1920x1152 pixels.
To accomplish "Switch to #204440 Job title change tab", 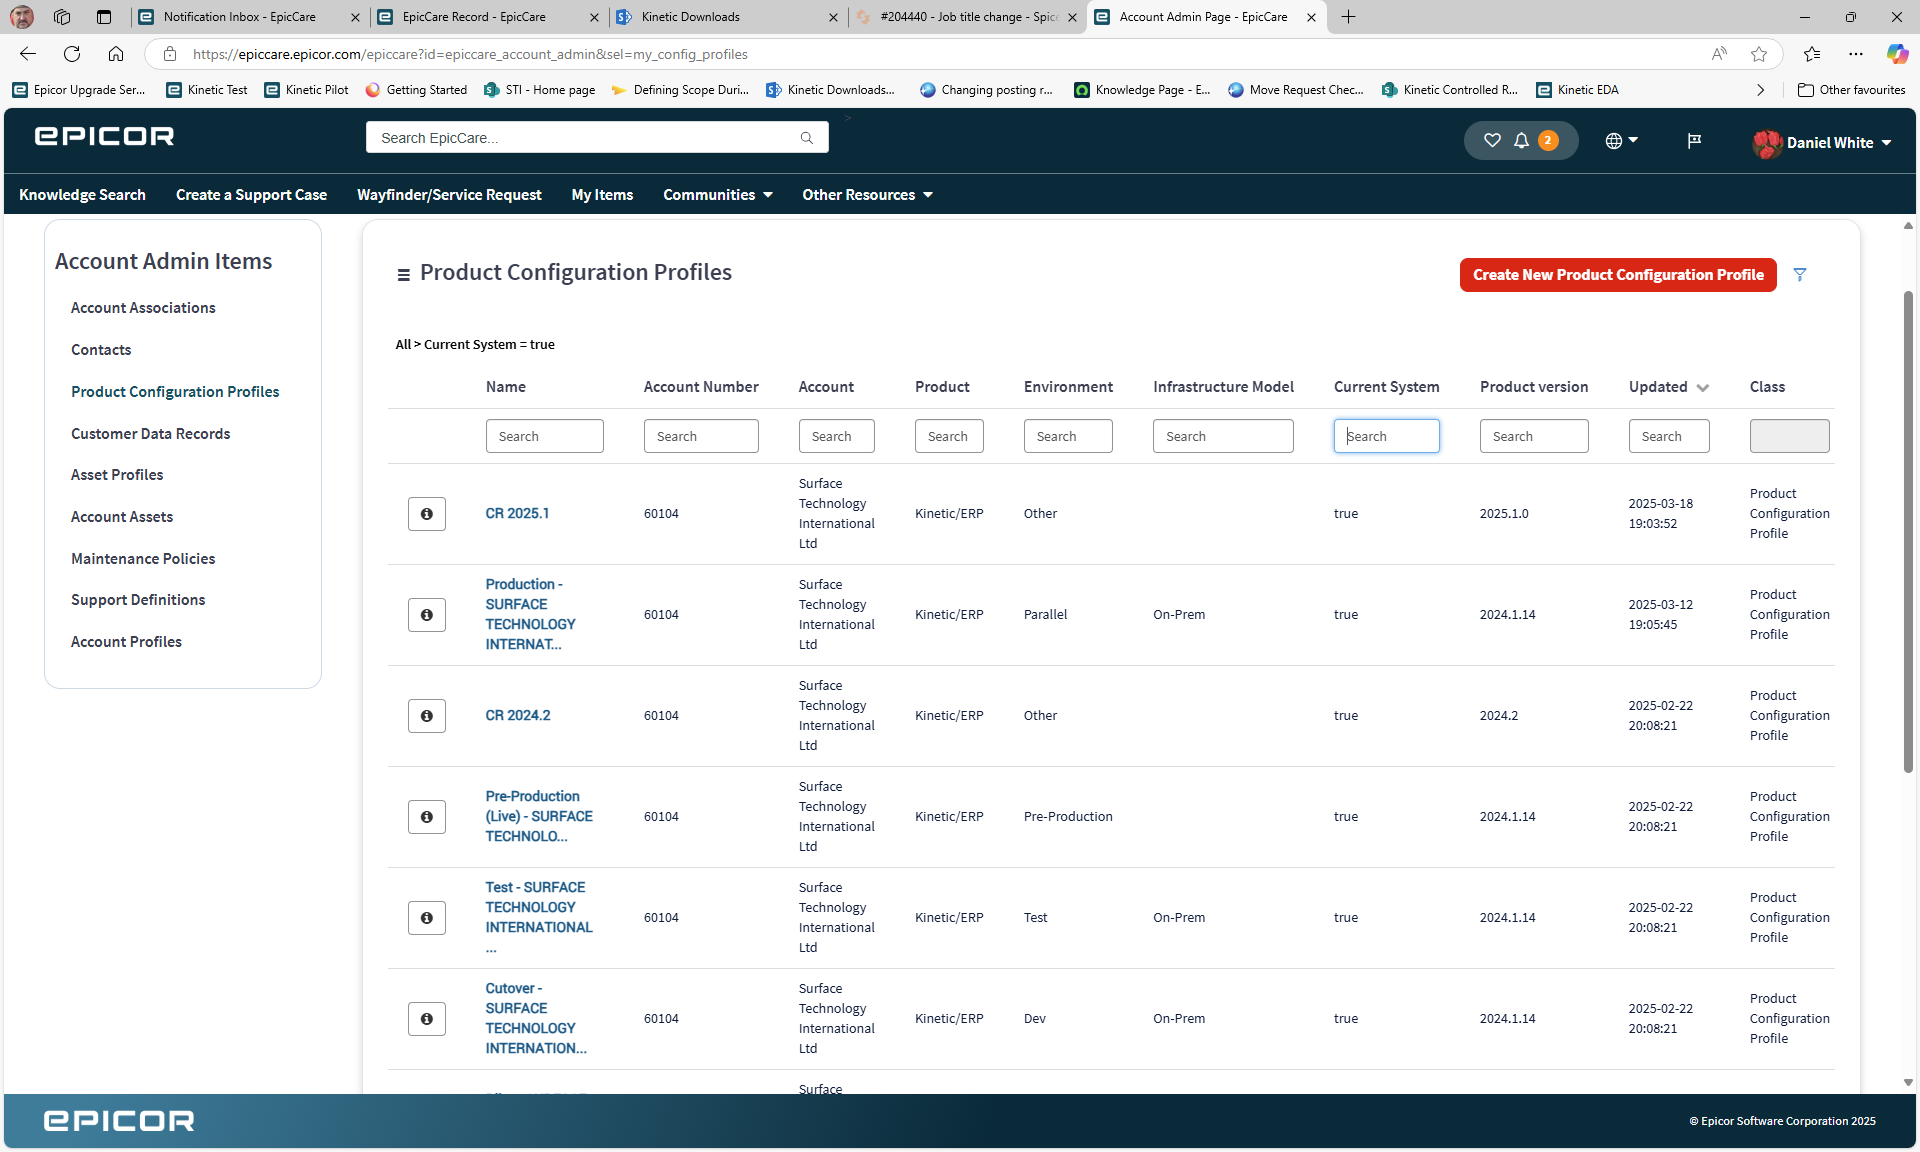I will tap(968, 17).
